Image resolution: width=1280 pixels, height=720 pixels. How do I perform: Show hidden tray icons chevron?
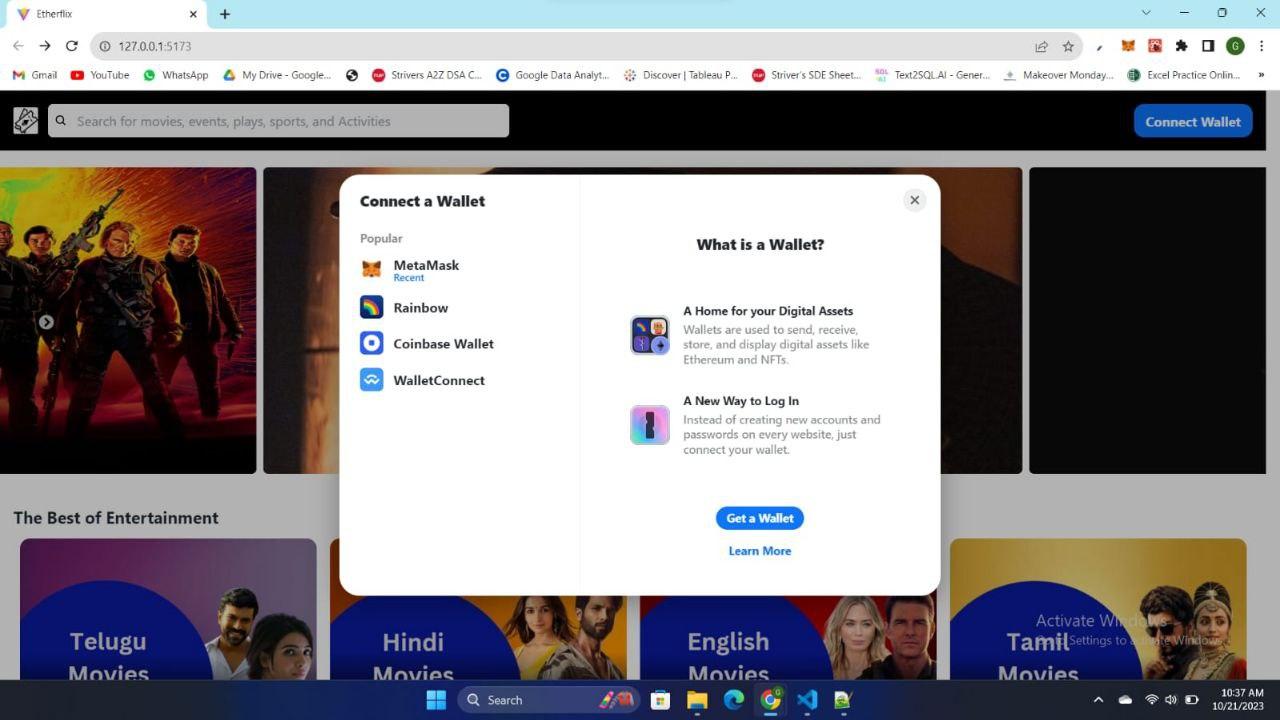(1098, 700)
